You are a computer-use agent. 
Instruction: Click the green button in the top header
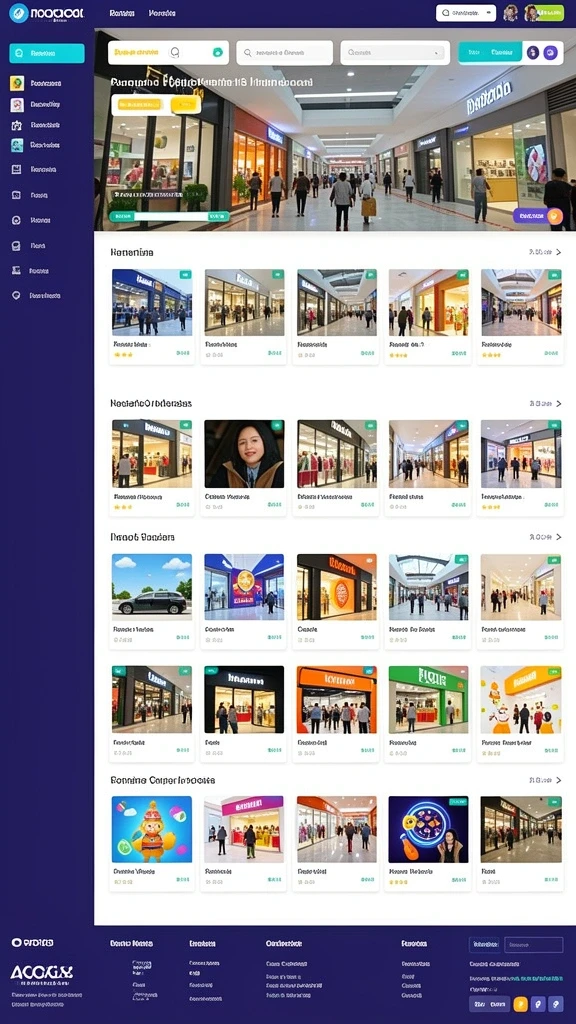(545, 13)
